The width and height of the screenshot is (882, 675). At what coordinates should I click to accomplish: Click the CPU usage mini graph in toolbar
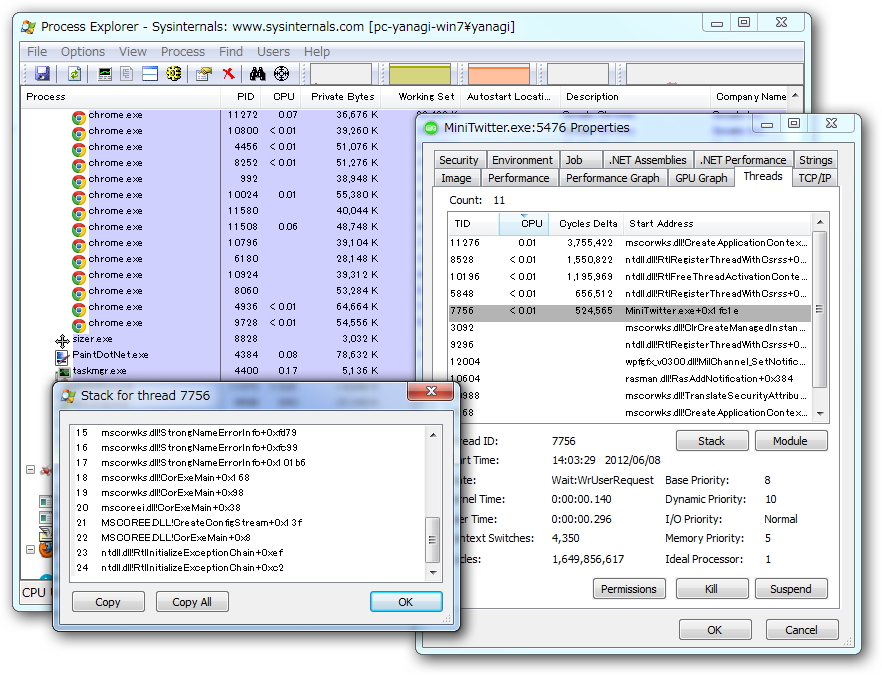pyautogui.click(x=341, y=74)
